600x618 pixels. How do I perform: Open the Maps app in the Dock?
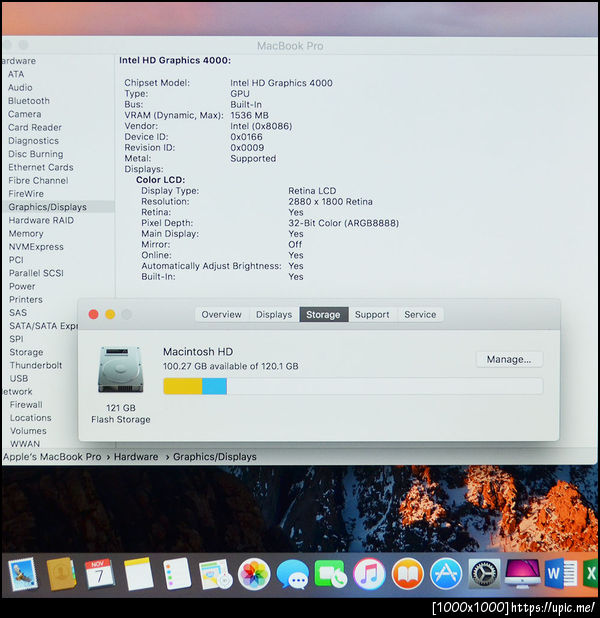215,574
